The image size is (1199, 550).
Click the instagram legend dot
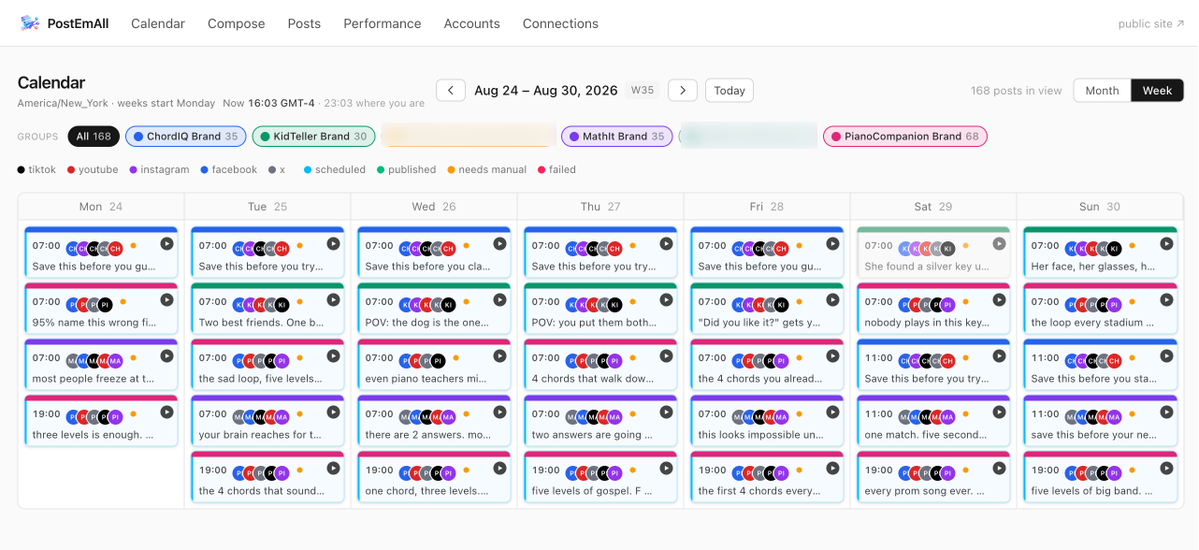tap(133, 170)
